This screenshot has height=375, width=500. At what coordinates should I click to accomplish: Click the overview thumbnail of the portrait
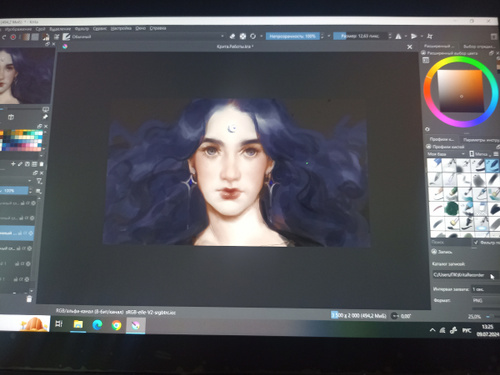click(x=27, y=76)
